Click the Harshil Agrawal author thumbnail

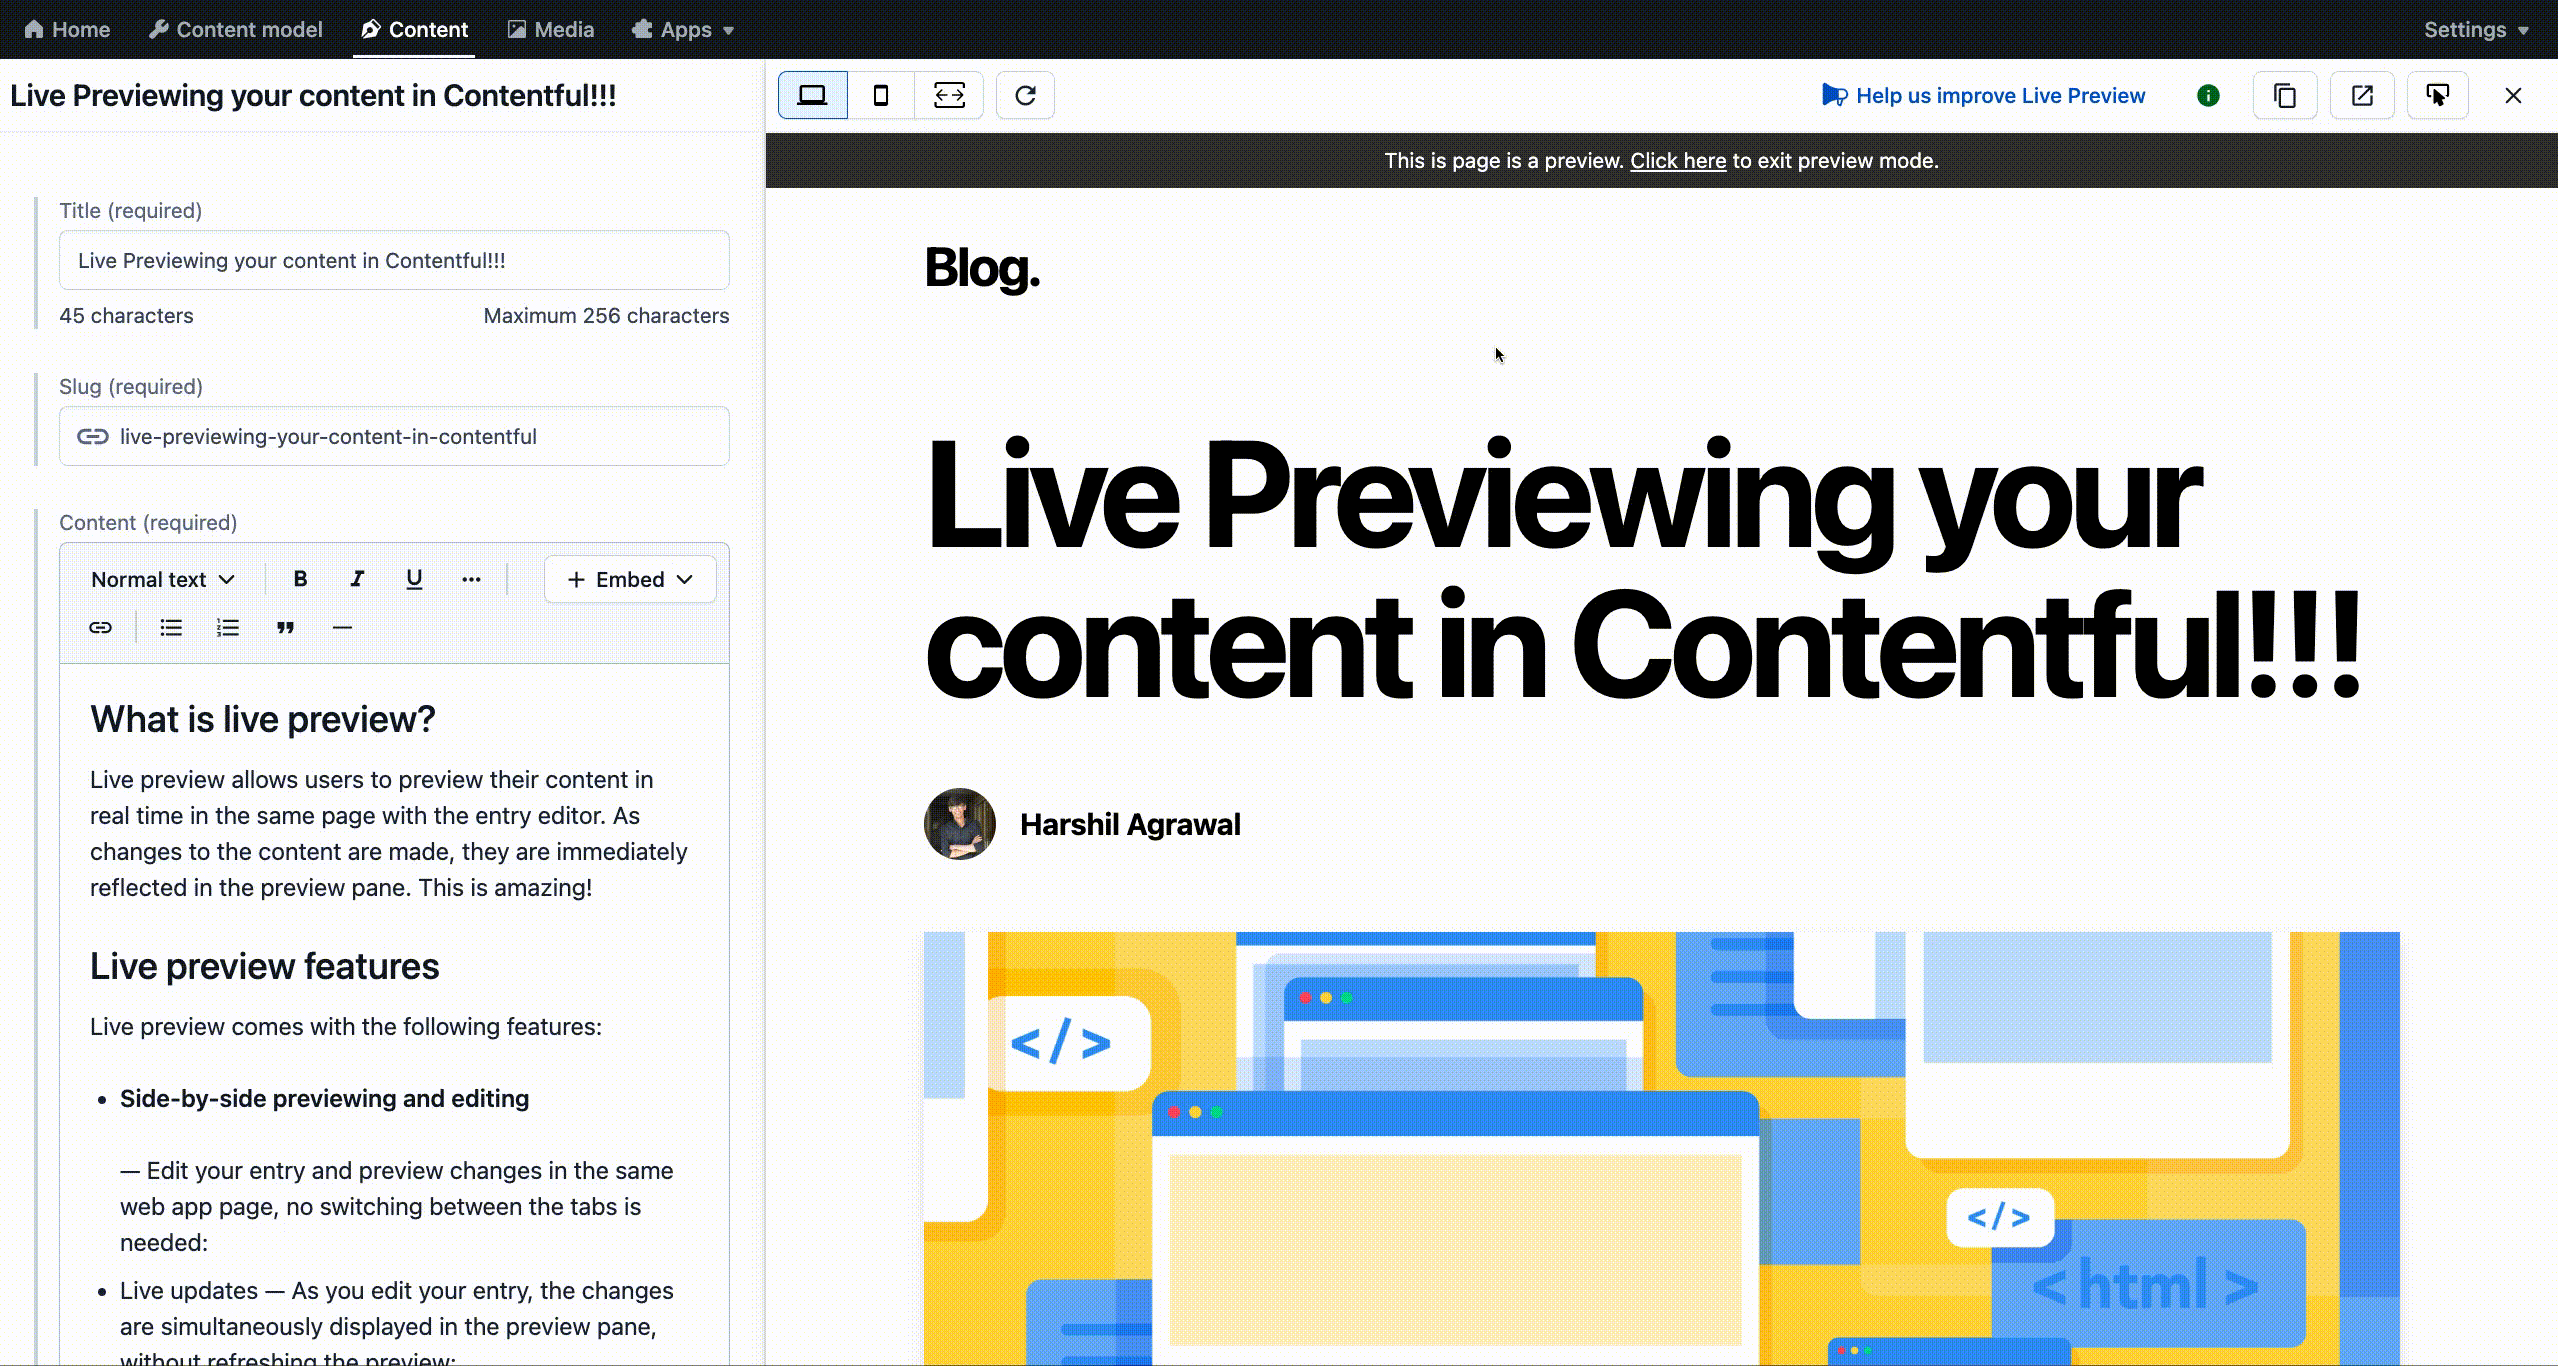(958, 824)
